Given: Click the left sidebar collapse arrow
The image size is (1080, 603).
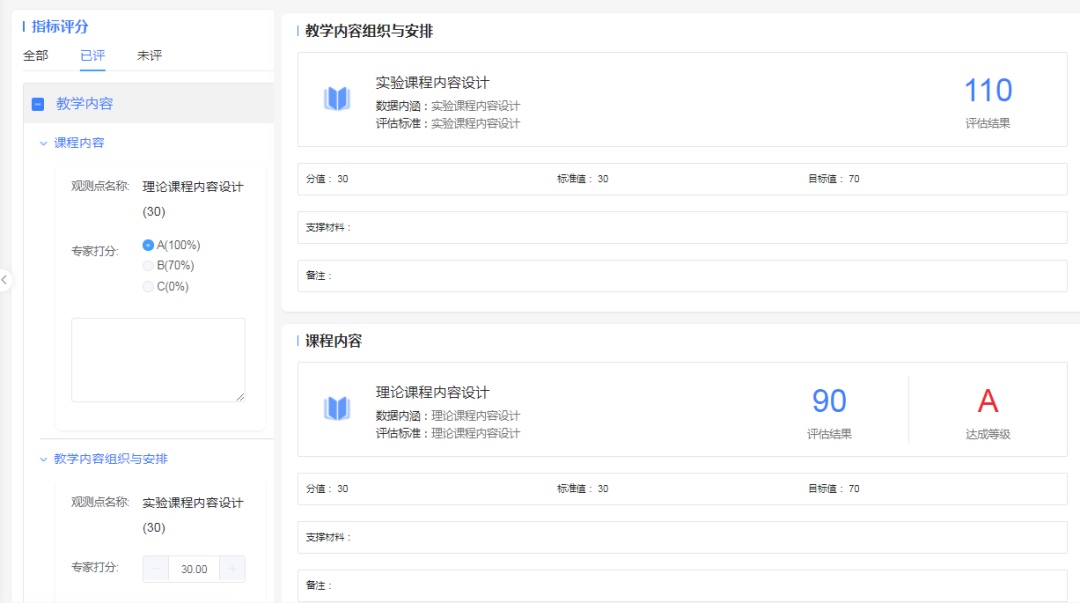Looking at the screenshot, I should pos(5,280).
